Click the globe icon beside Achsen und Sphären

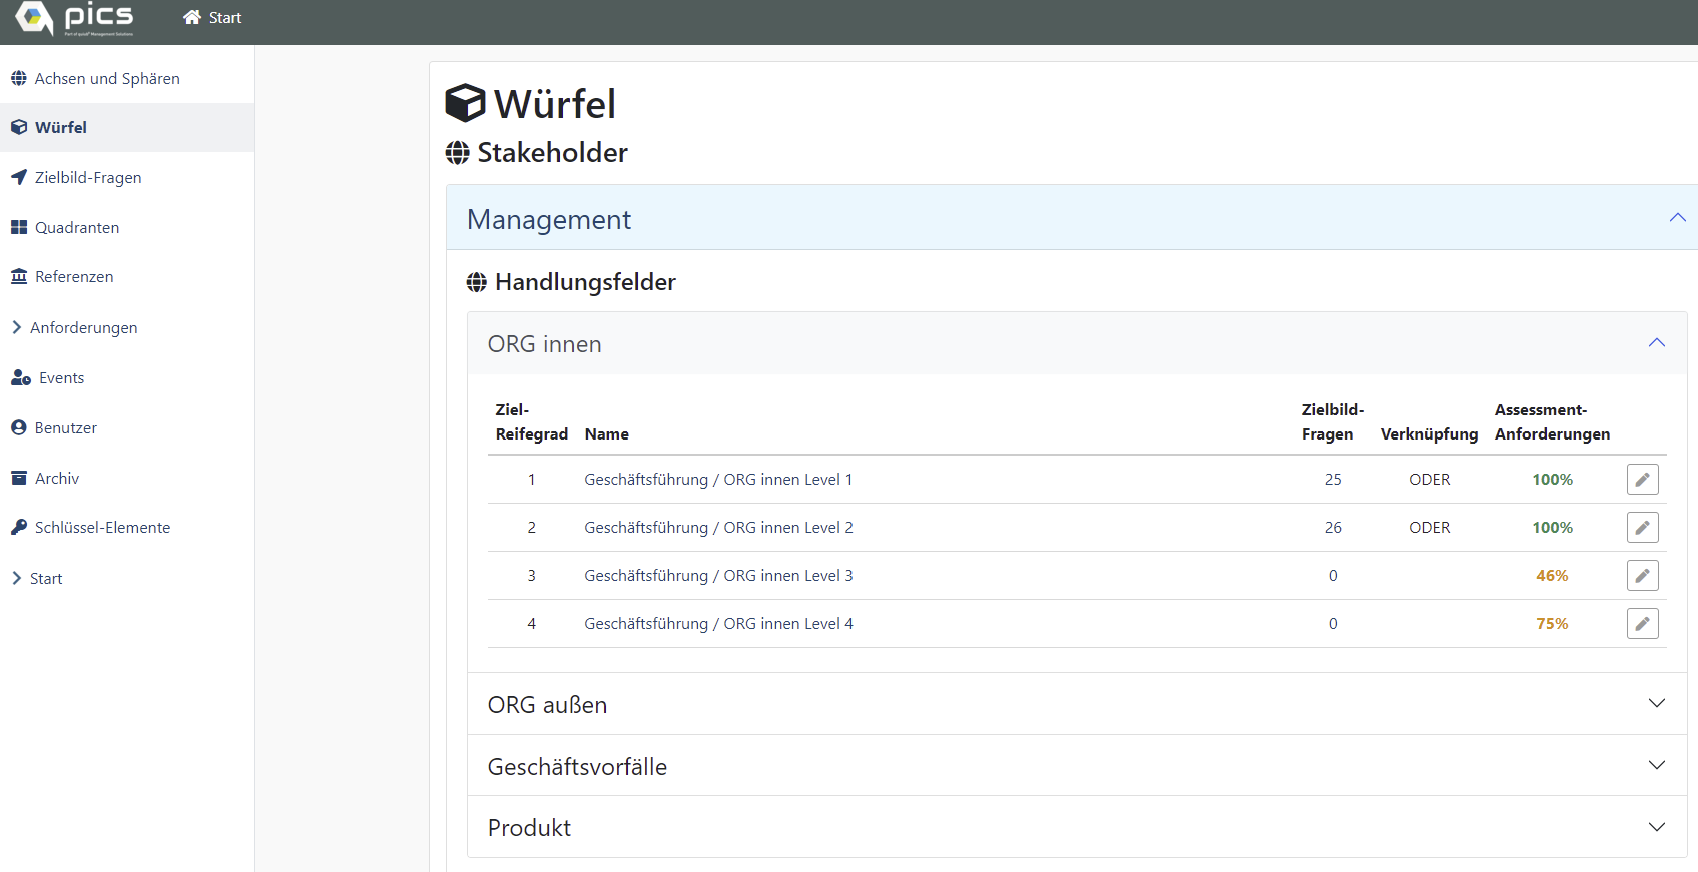(19, 78)
